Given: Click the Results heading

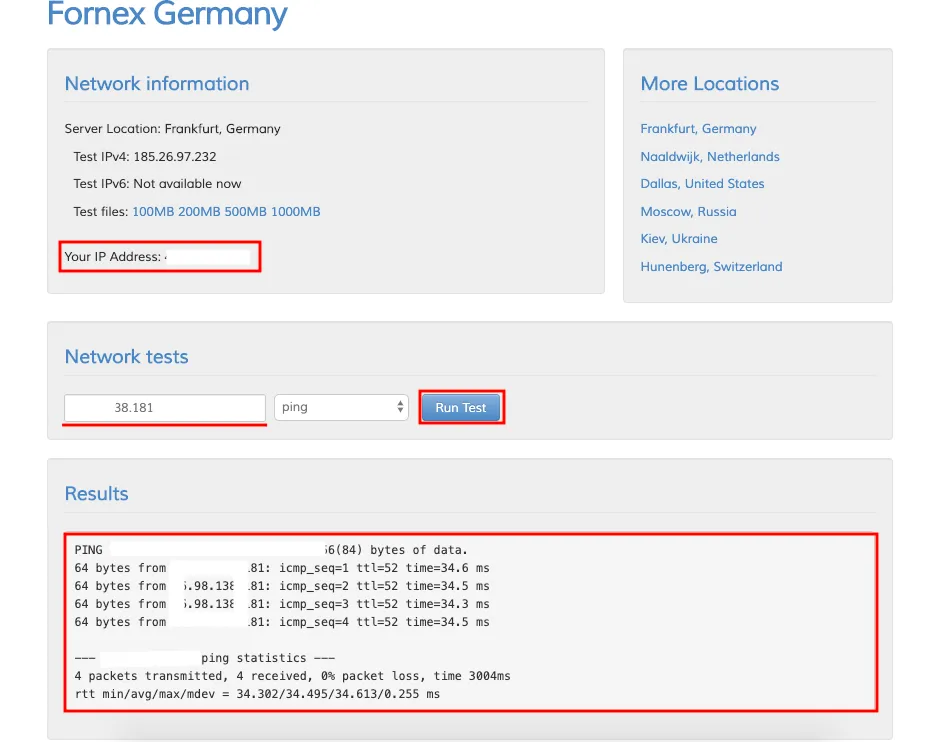Looking at the screenshot, I should pyautogui.click(x=96, y=494).
